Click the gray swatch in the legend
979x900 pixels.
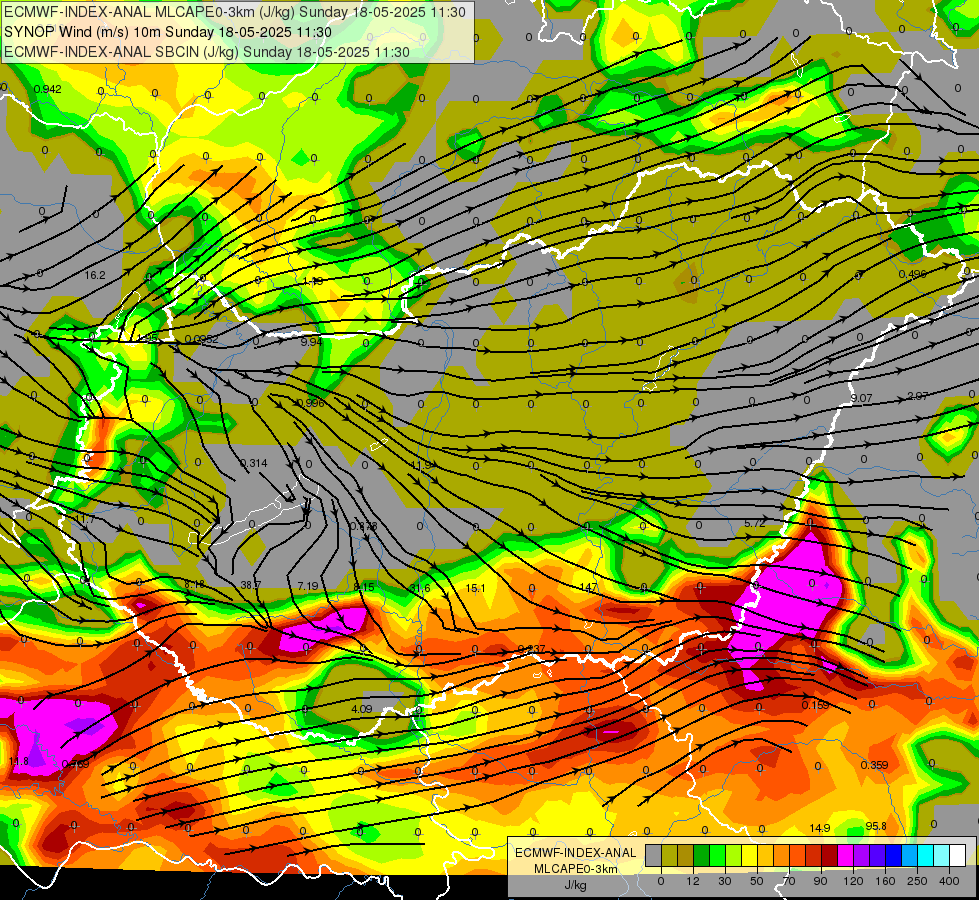click(653, 856)
